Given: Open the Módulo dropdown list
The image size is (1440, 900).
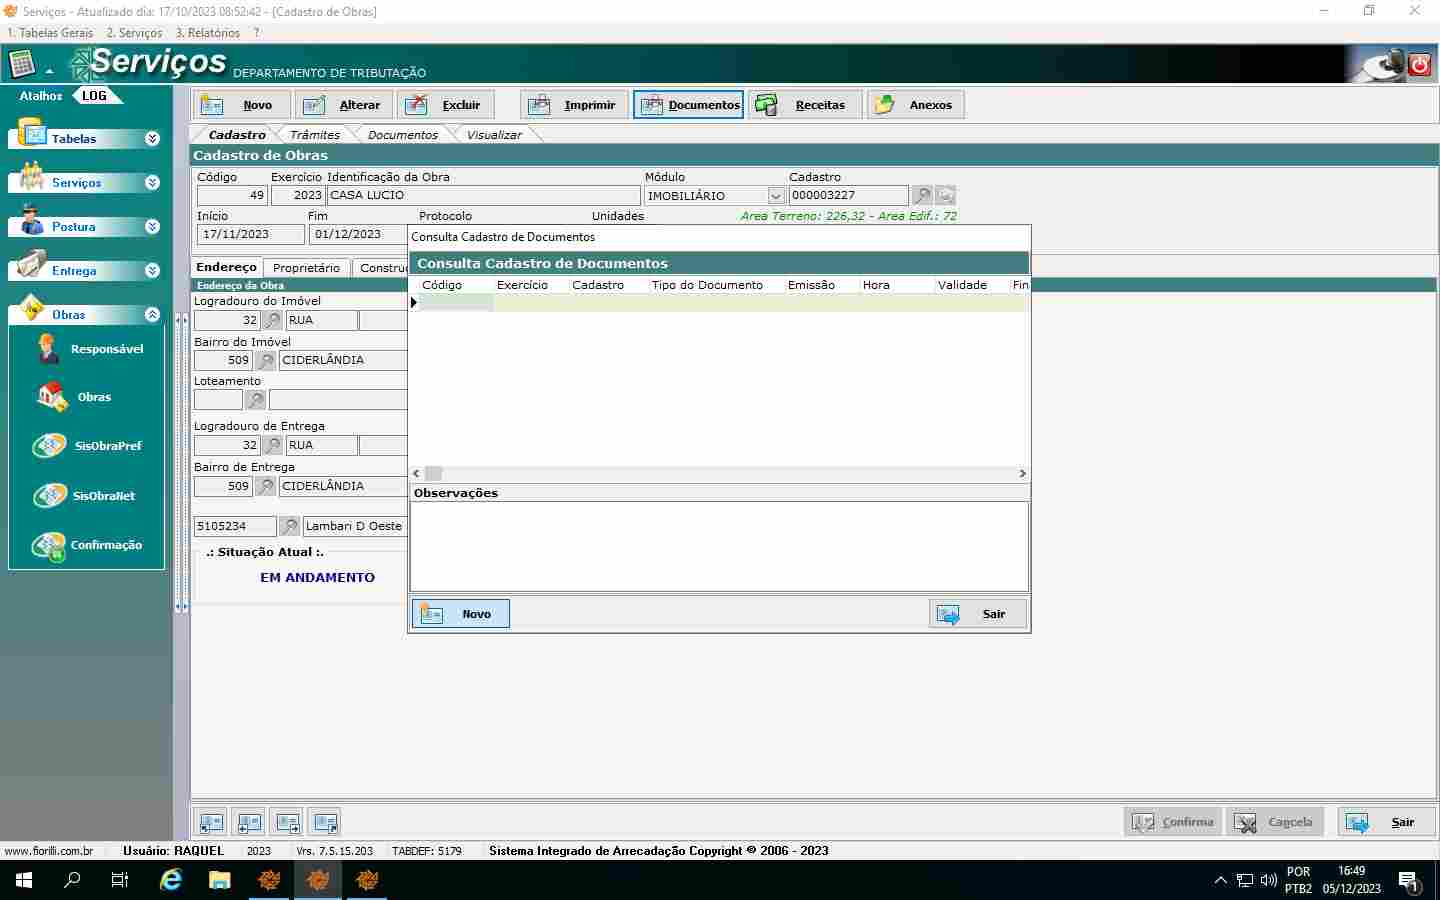Looking at the screenshot, I should click(x=775, y=196).
